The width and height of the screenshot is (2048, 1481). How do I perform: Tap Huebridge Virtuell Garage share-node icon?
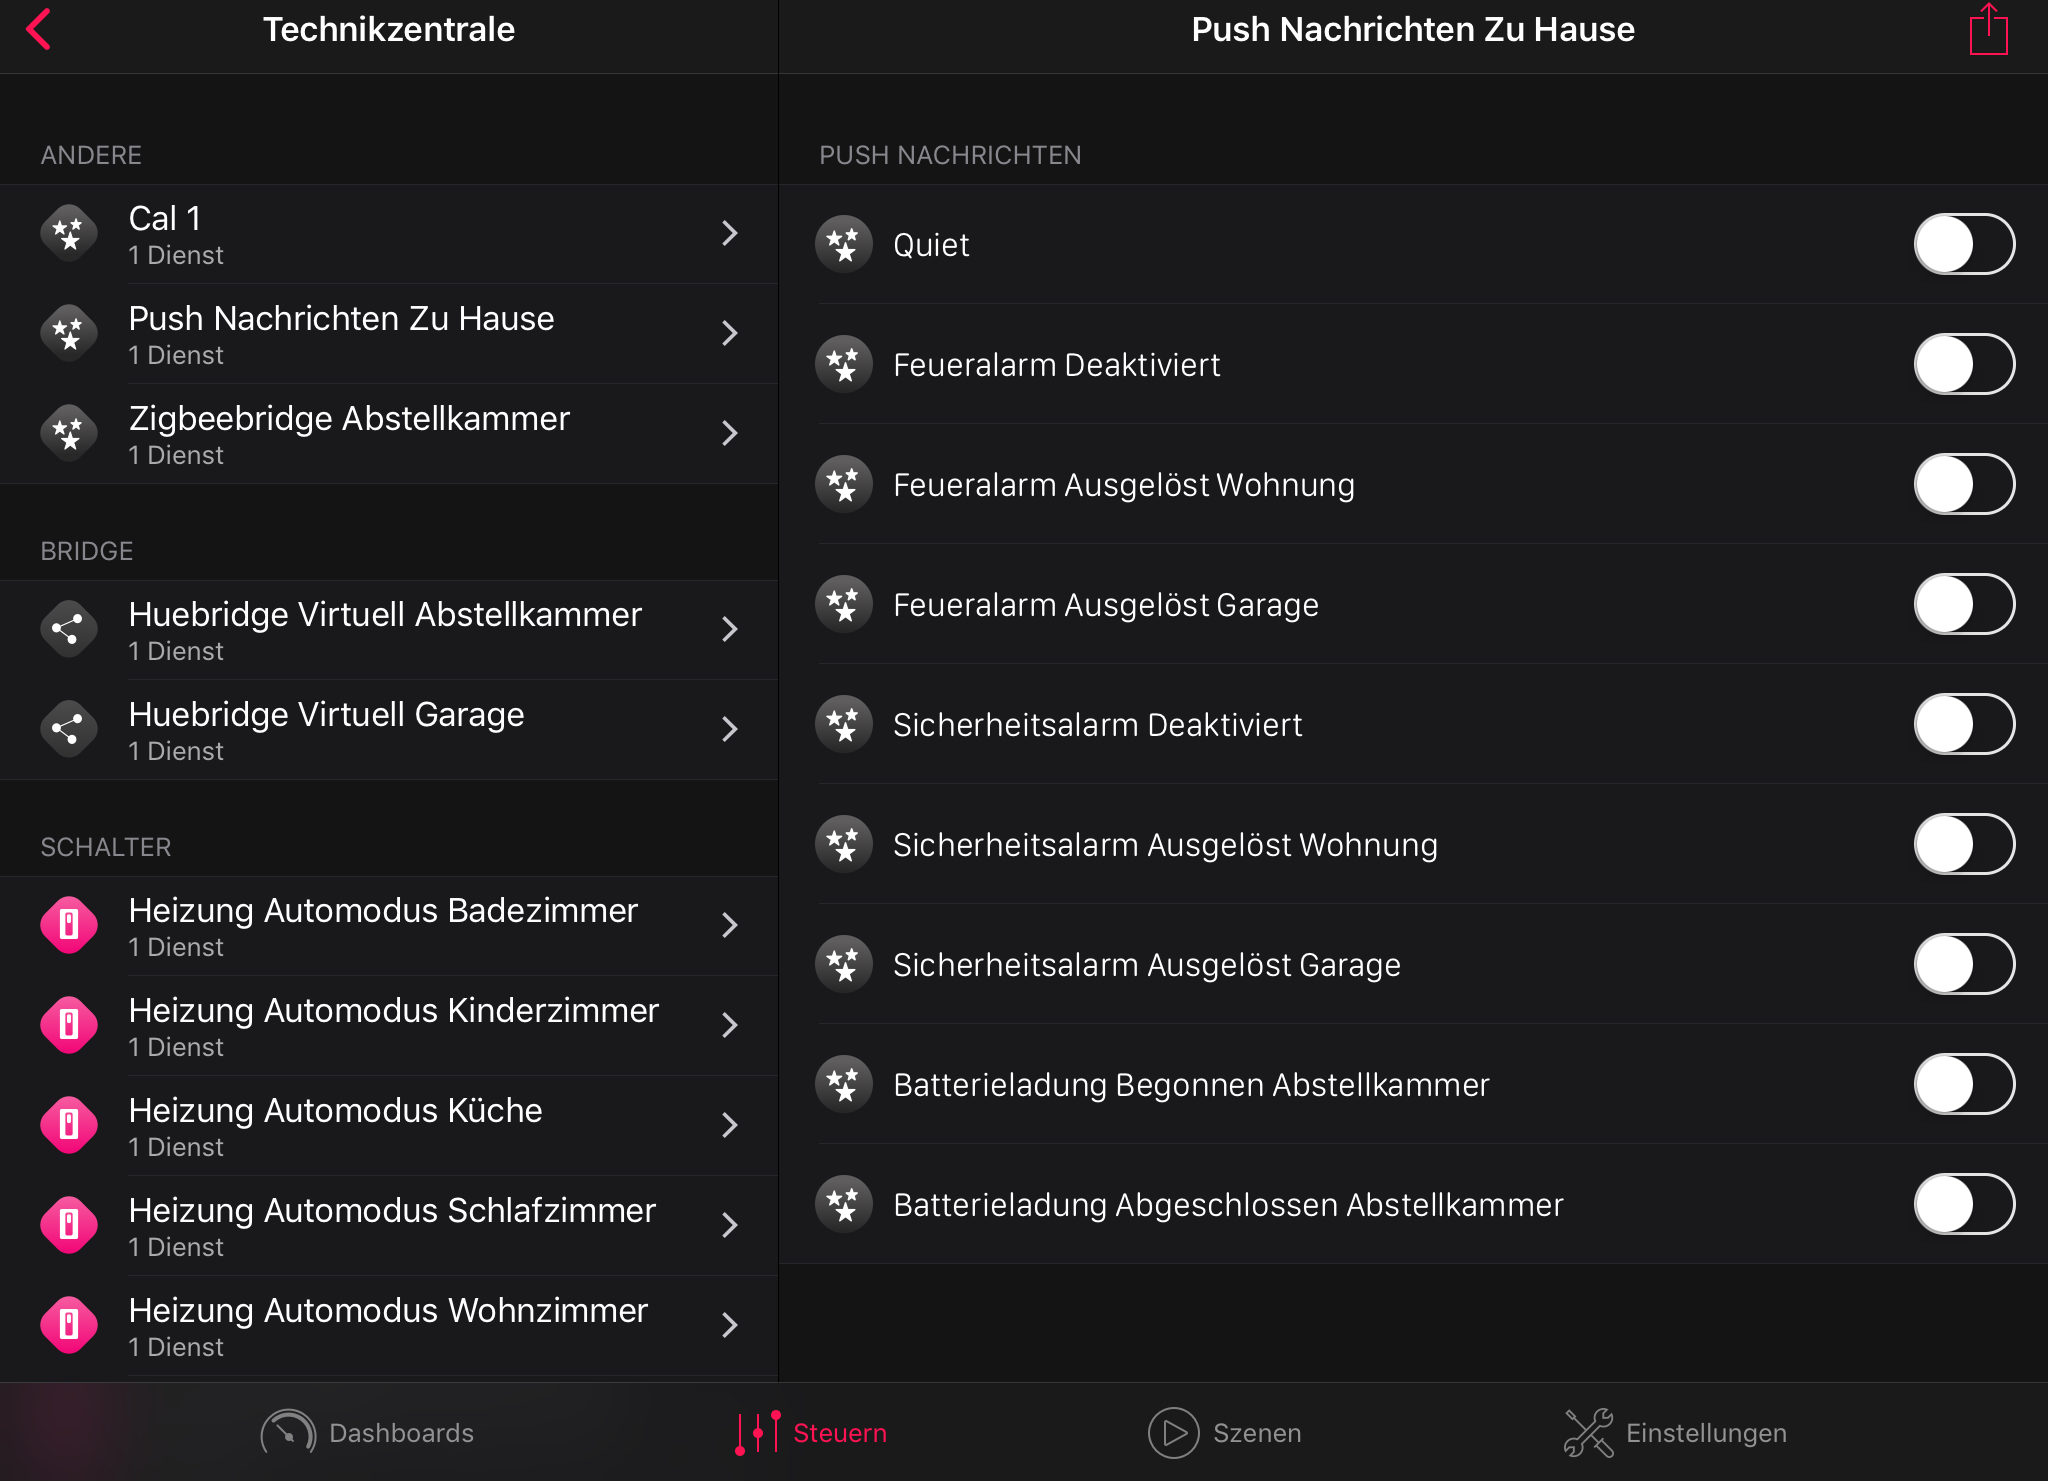click(69, 730)
